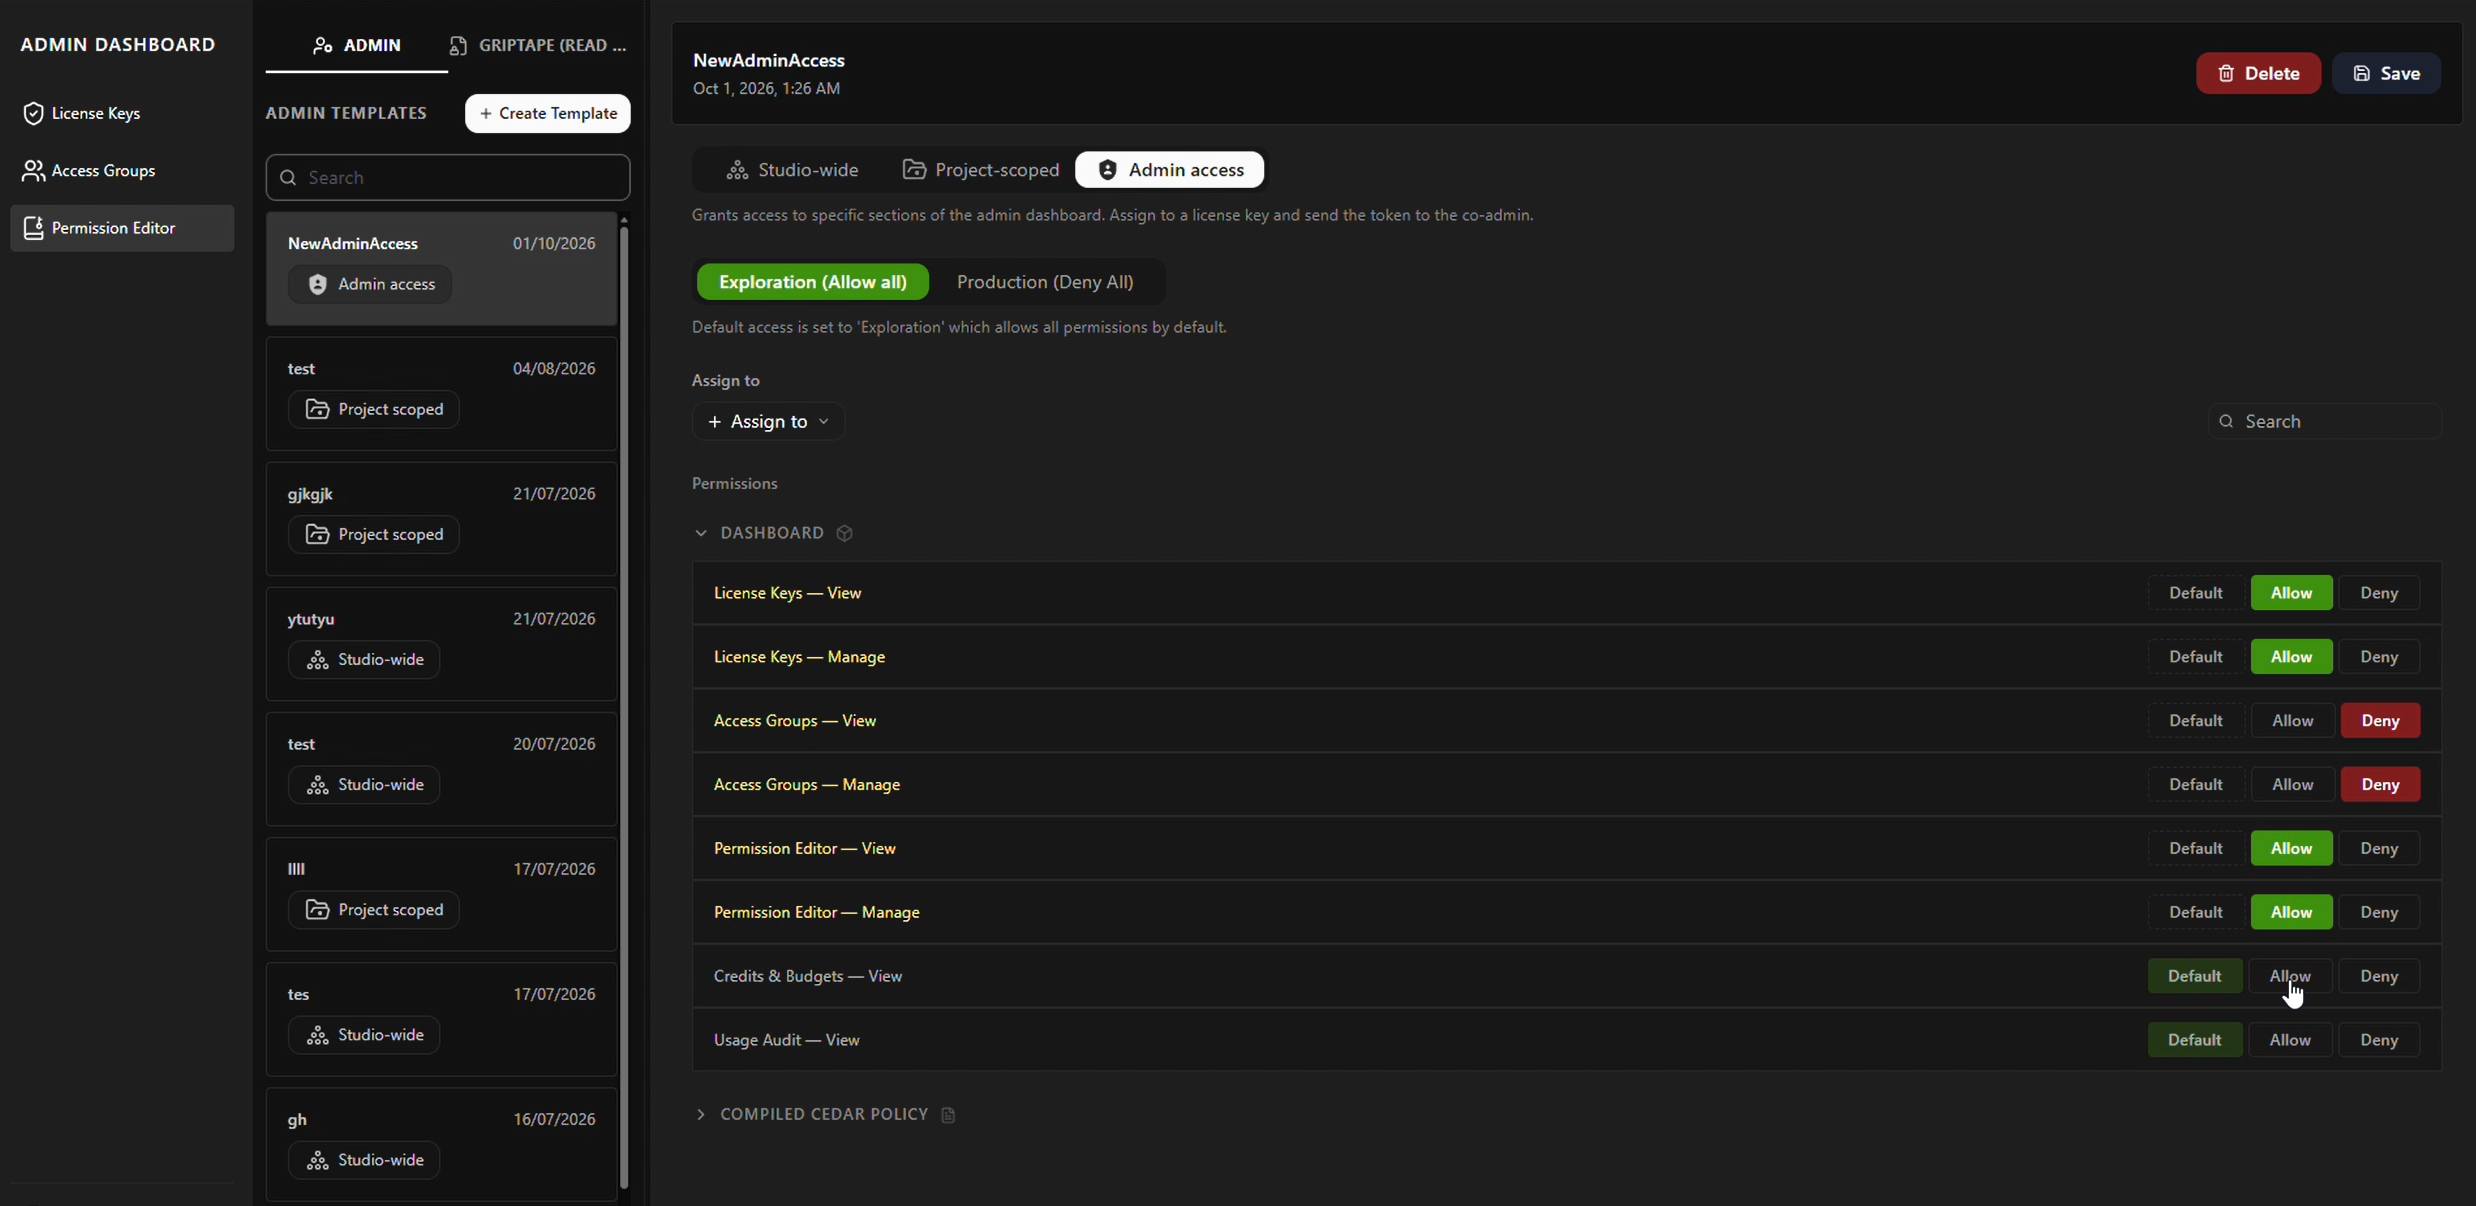Save the template changes
Viewport: 2476px width, 1206px height.
2386,73
